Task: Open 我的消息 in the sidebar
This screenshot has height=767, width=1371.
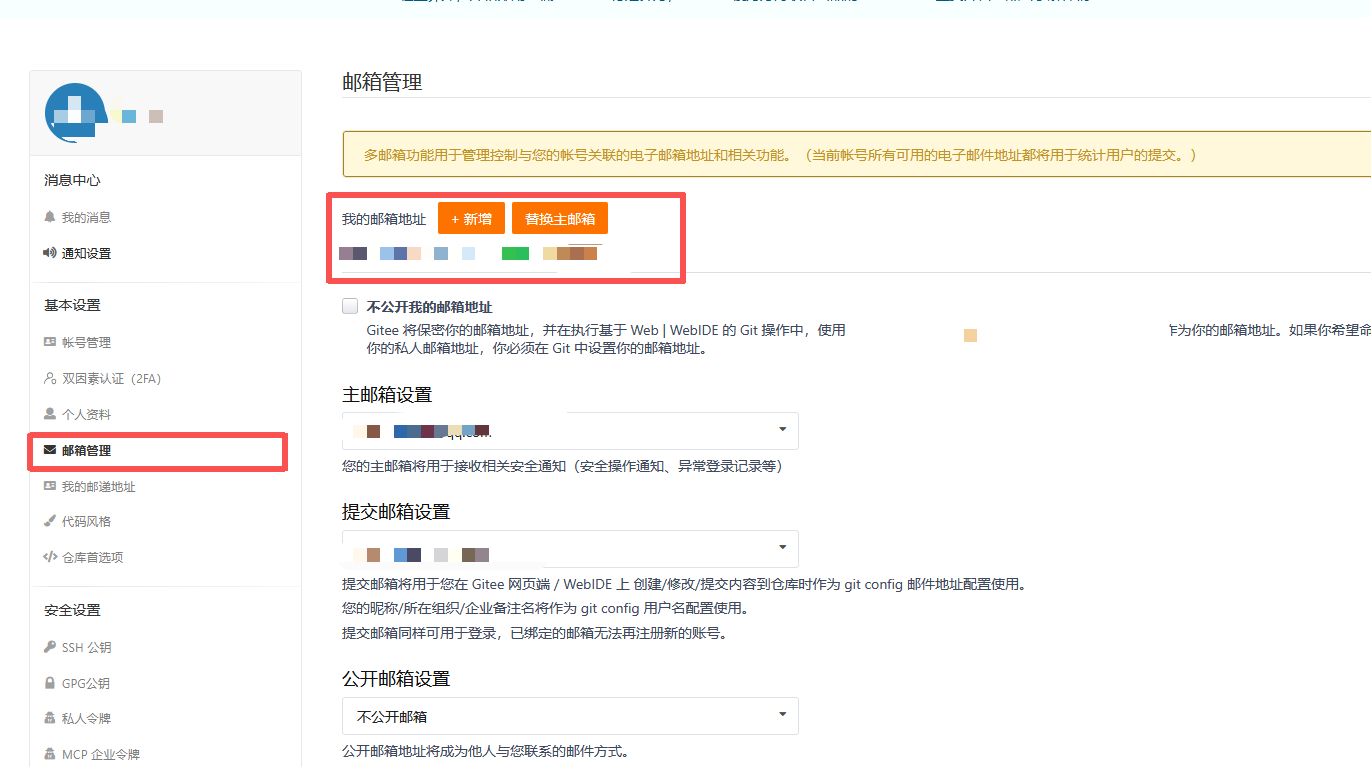Action: click(86, 217)
